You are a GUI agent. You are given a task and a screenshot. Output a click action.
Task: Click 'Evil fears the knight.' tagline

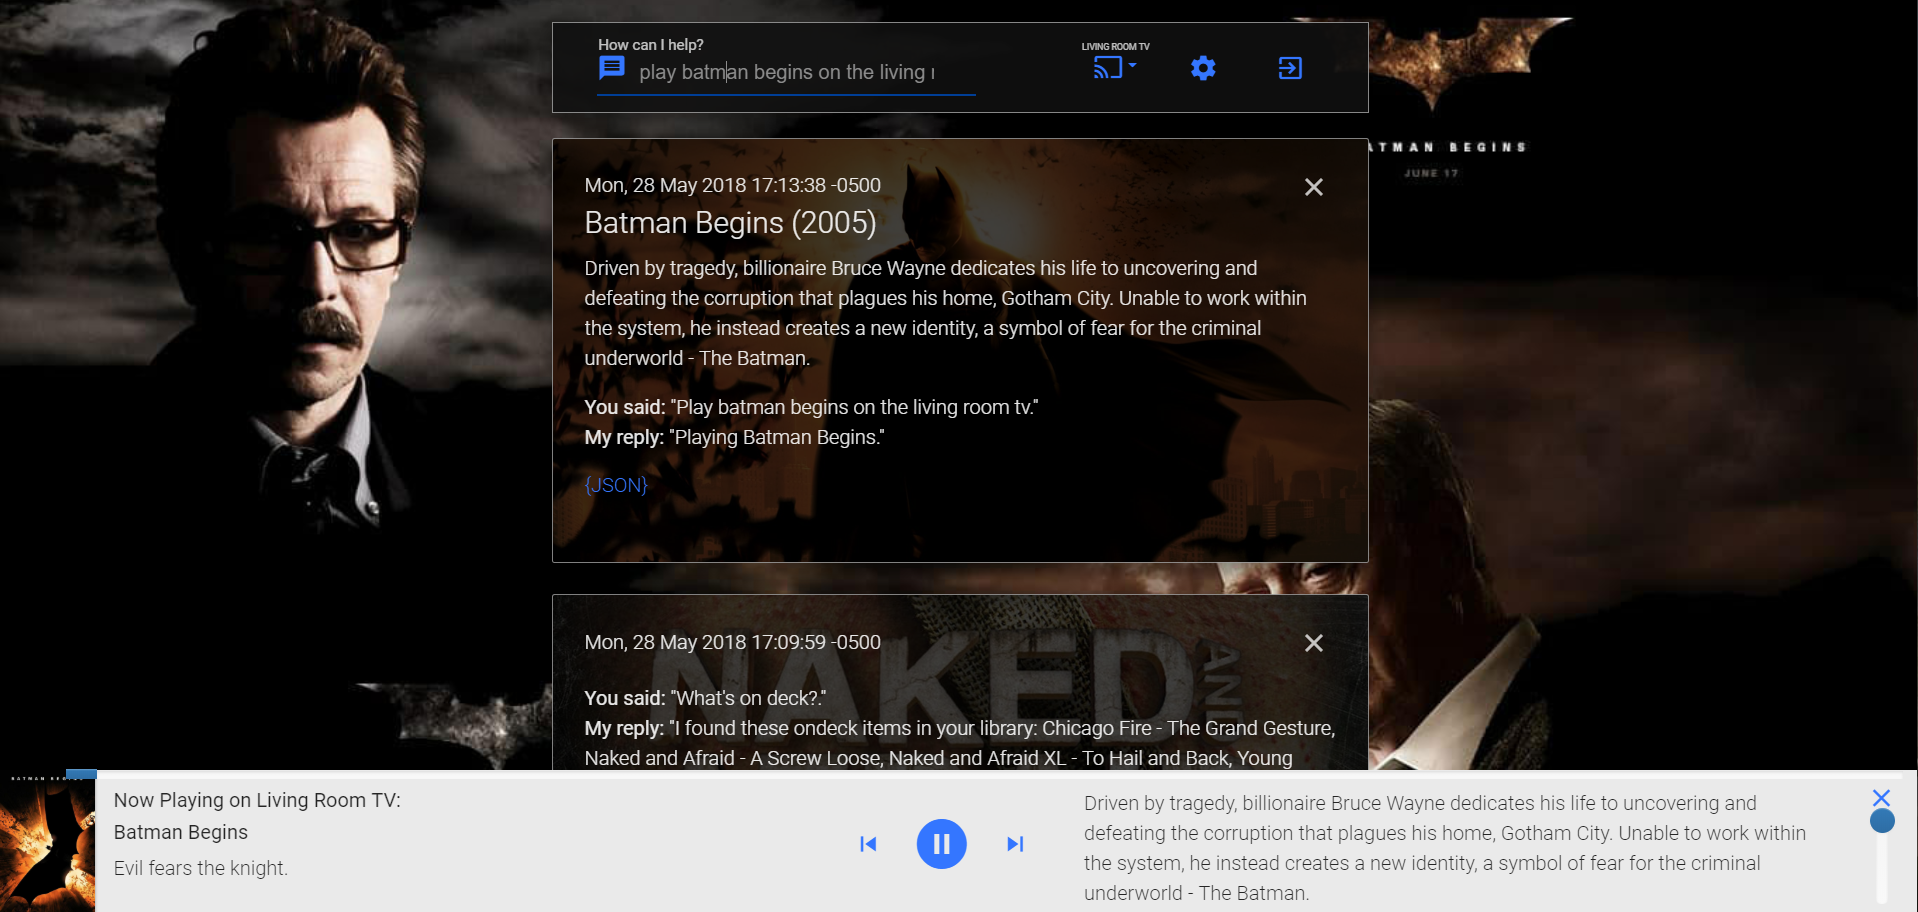pyautogui.click(x=201, y=868)
